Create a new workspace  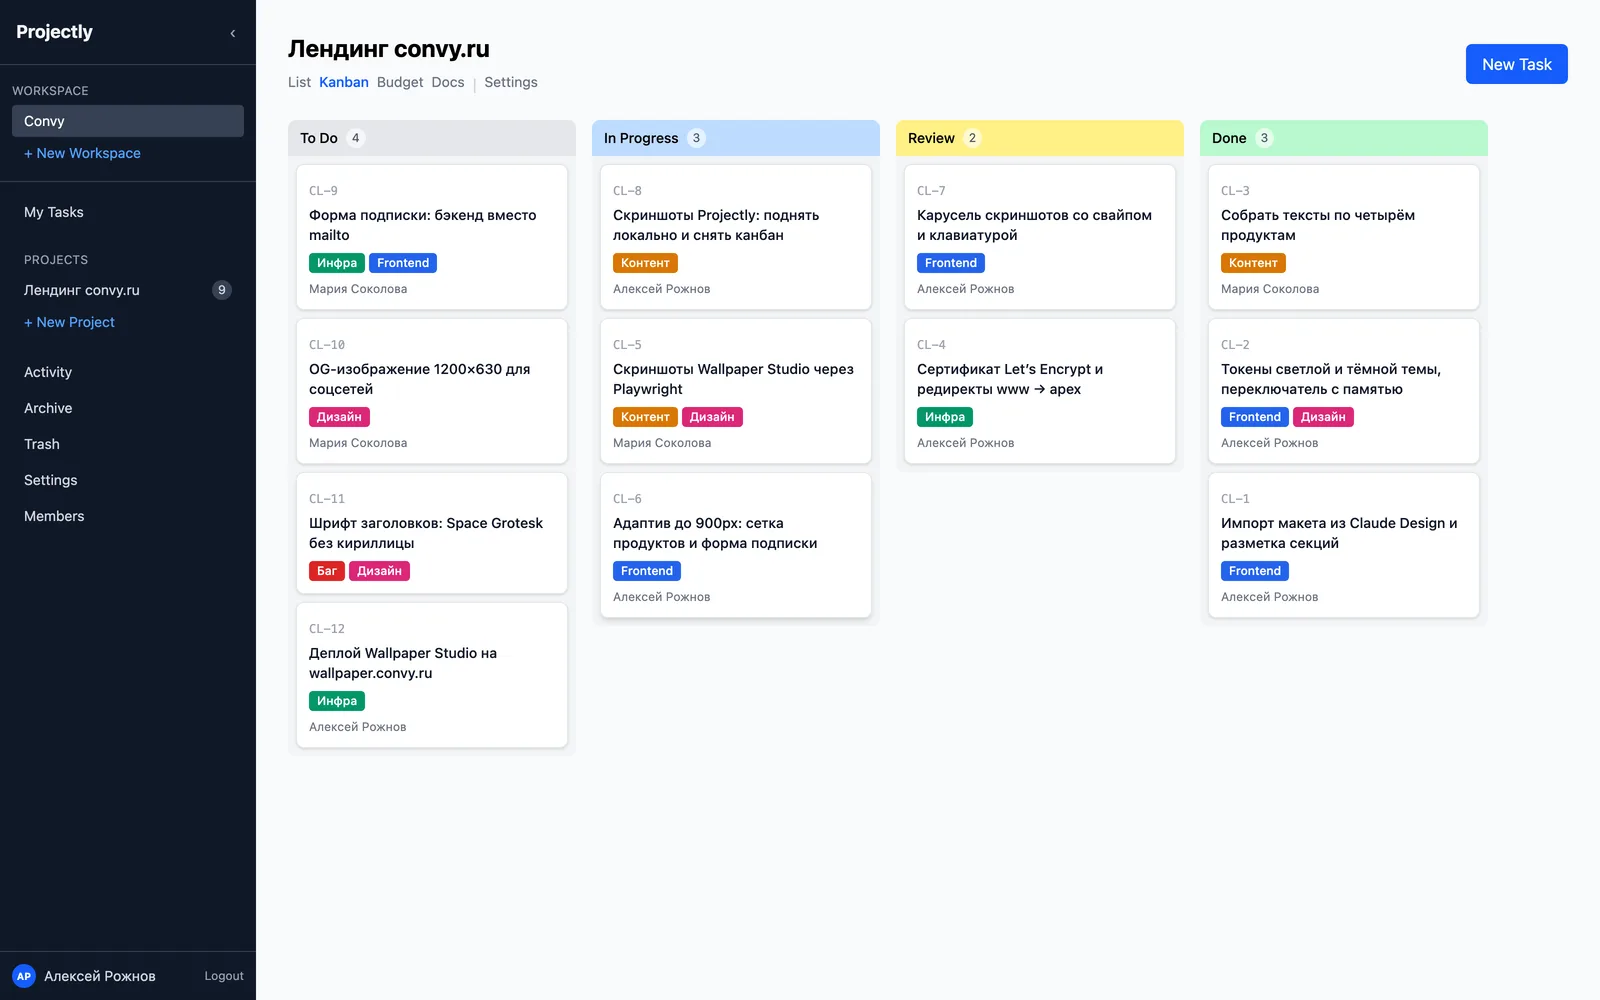[x=82, y=153]
